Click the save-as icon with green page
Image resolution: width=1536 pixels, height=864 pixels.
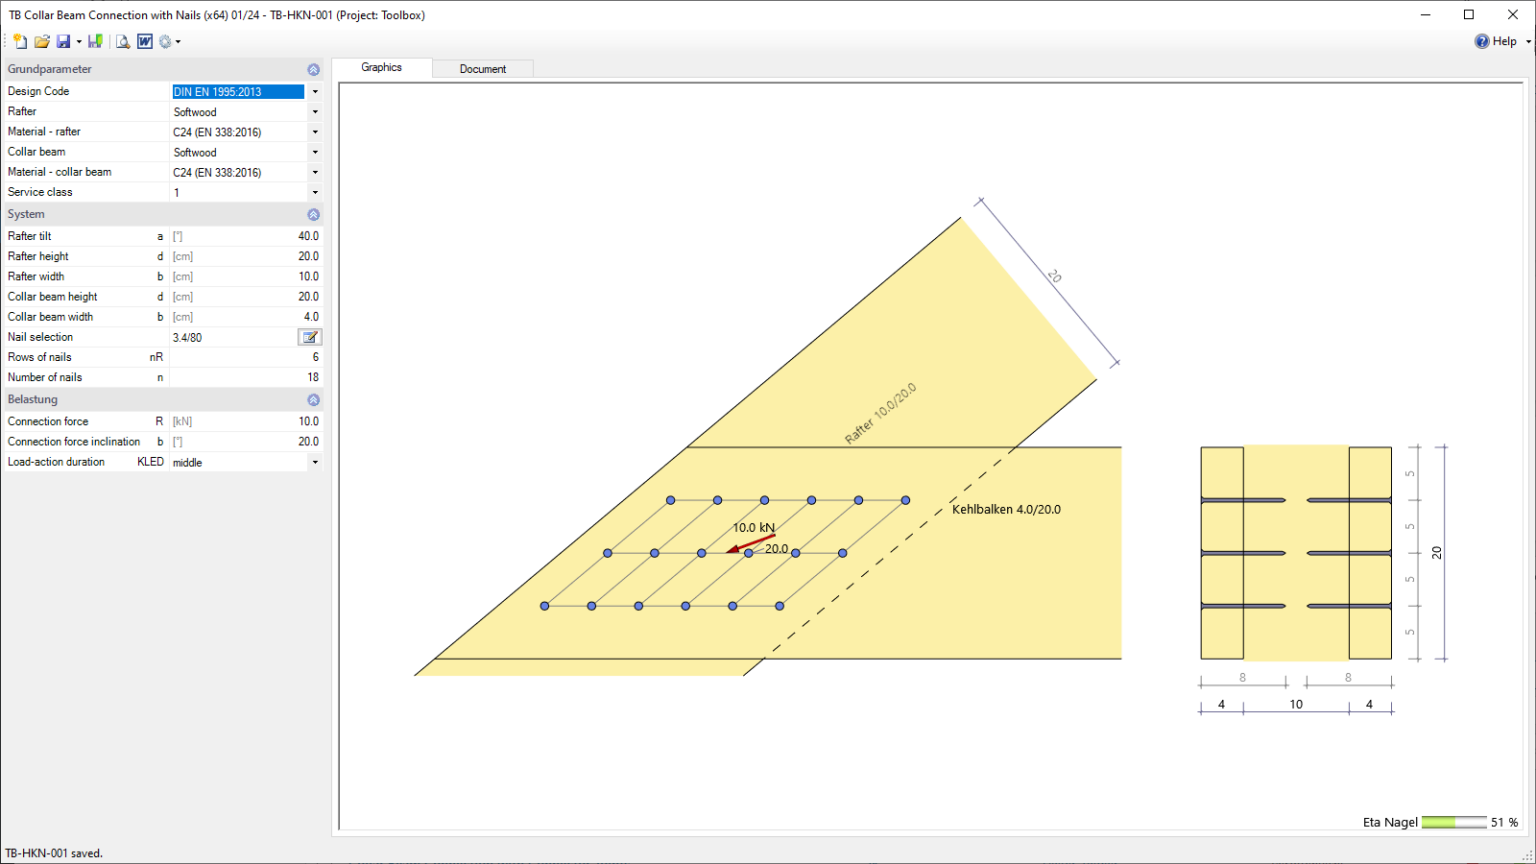click(x=95, y=41)
